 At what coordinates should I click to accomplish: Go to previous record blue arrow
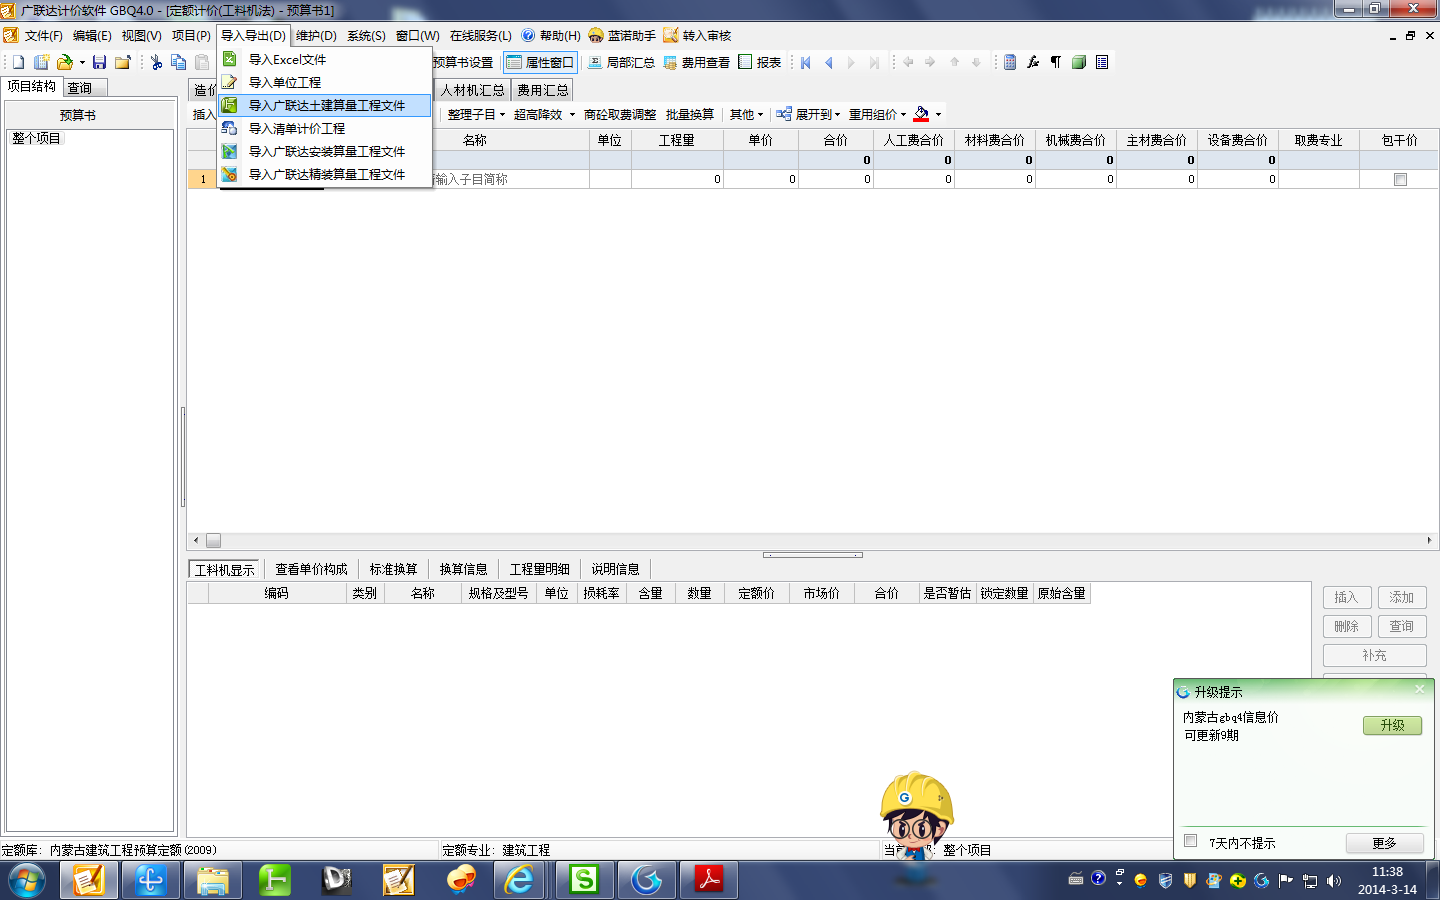tap(828, 62)
